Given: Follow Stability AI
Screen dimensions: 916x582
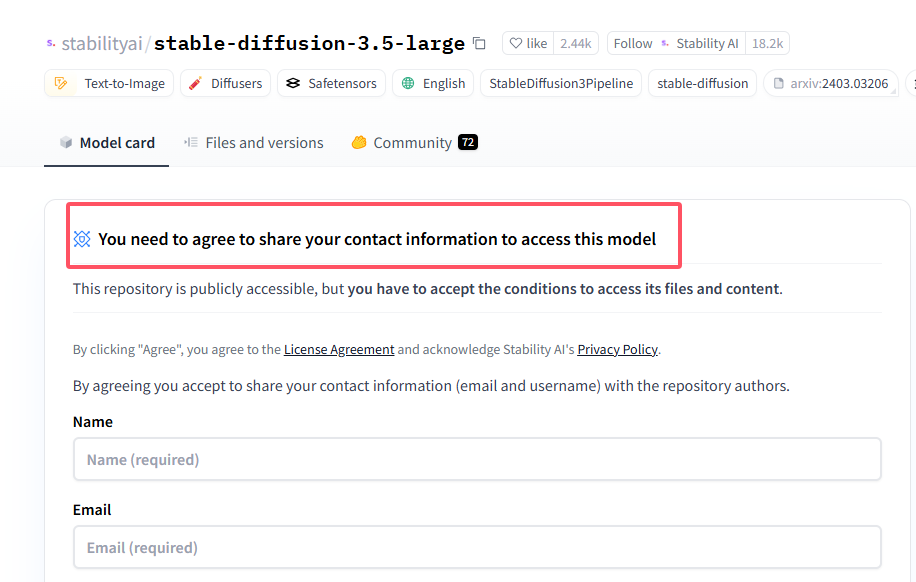Looking at the screenshot, I should (x=676, y=43).
